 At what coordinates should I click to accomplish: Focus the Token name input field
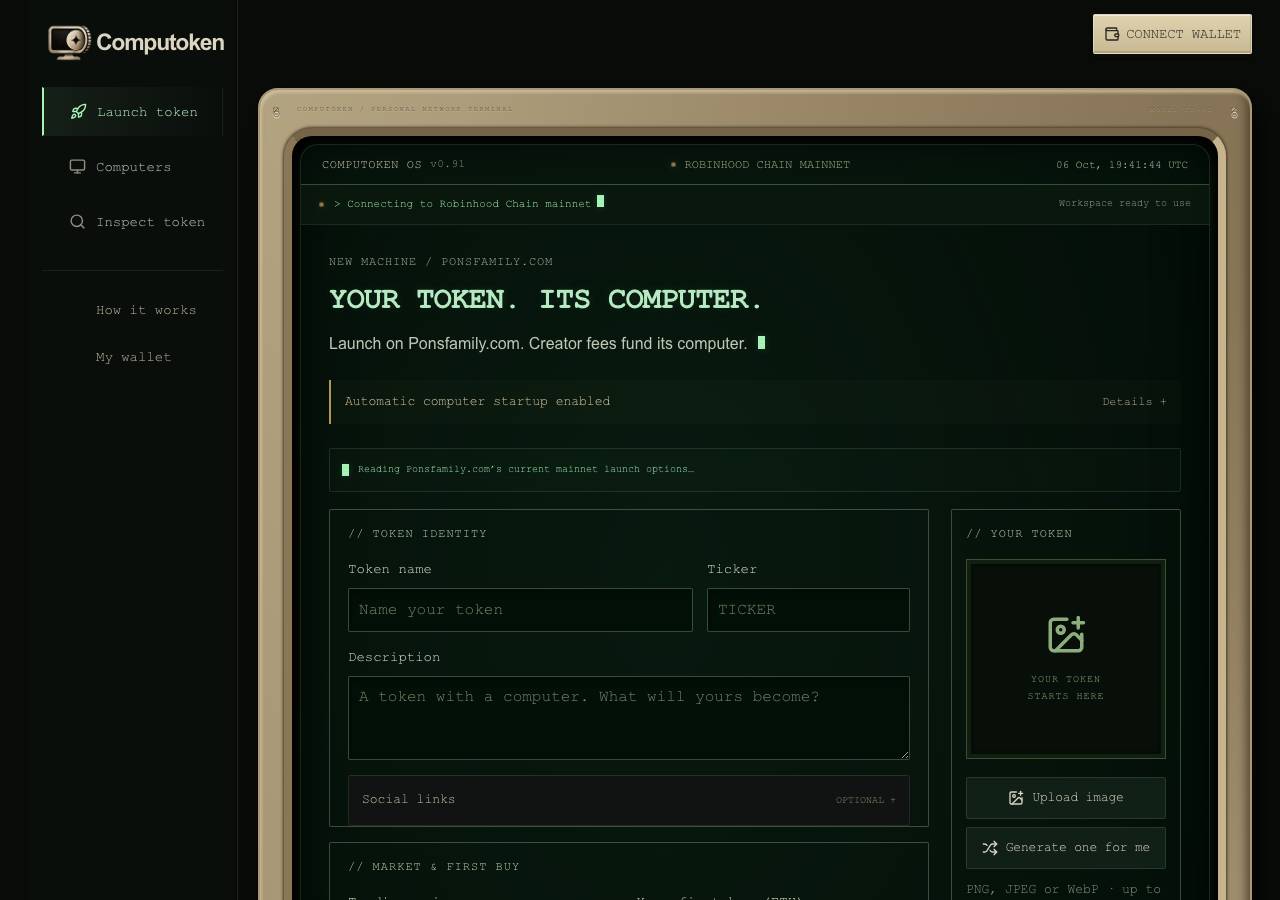point(520,610)
